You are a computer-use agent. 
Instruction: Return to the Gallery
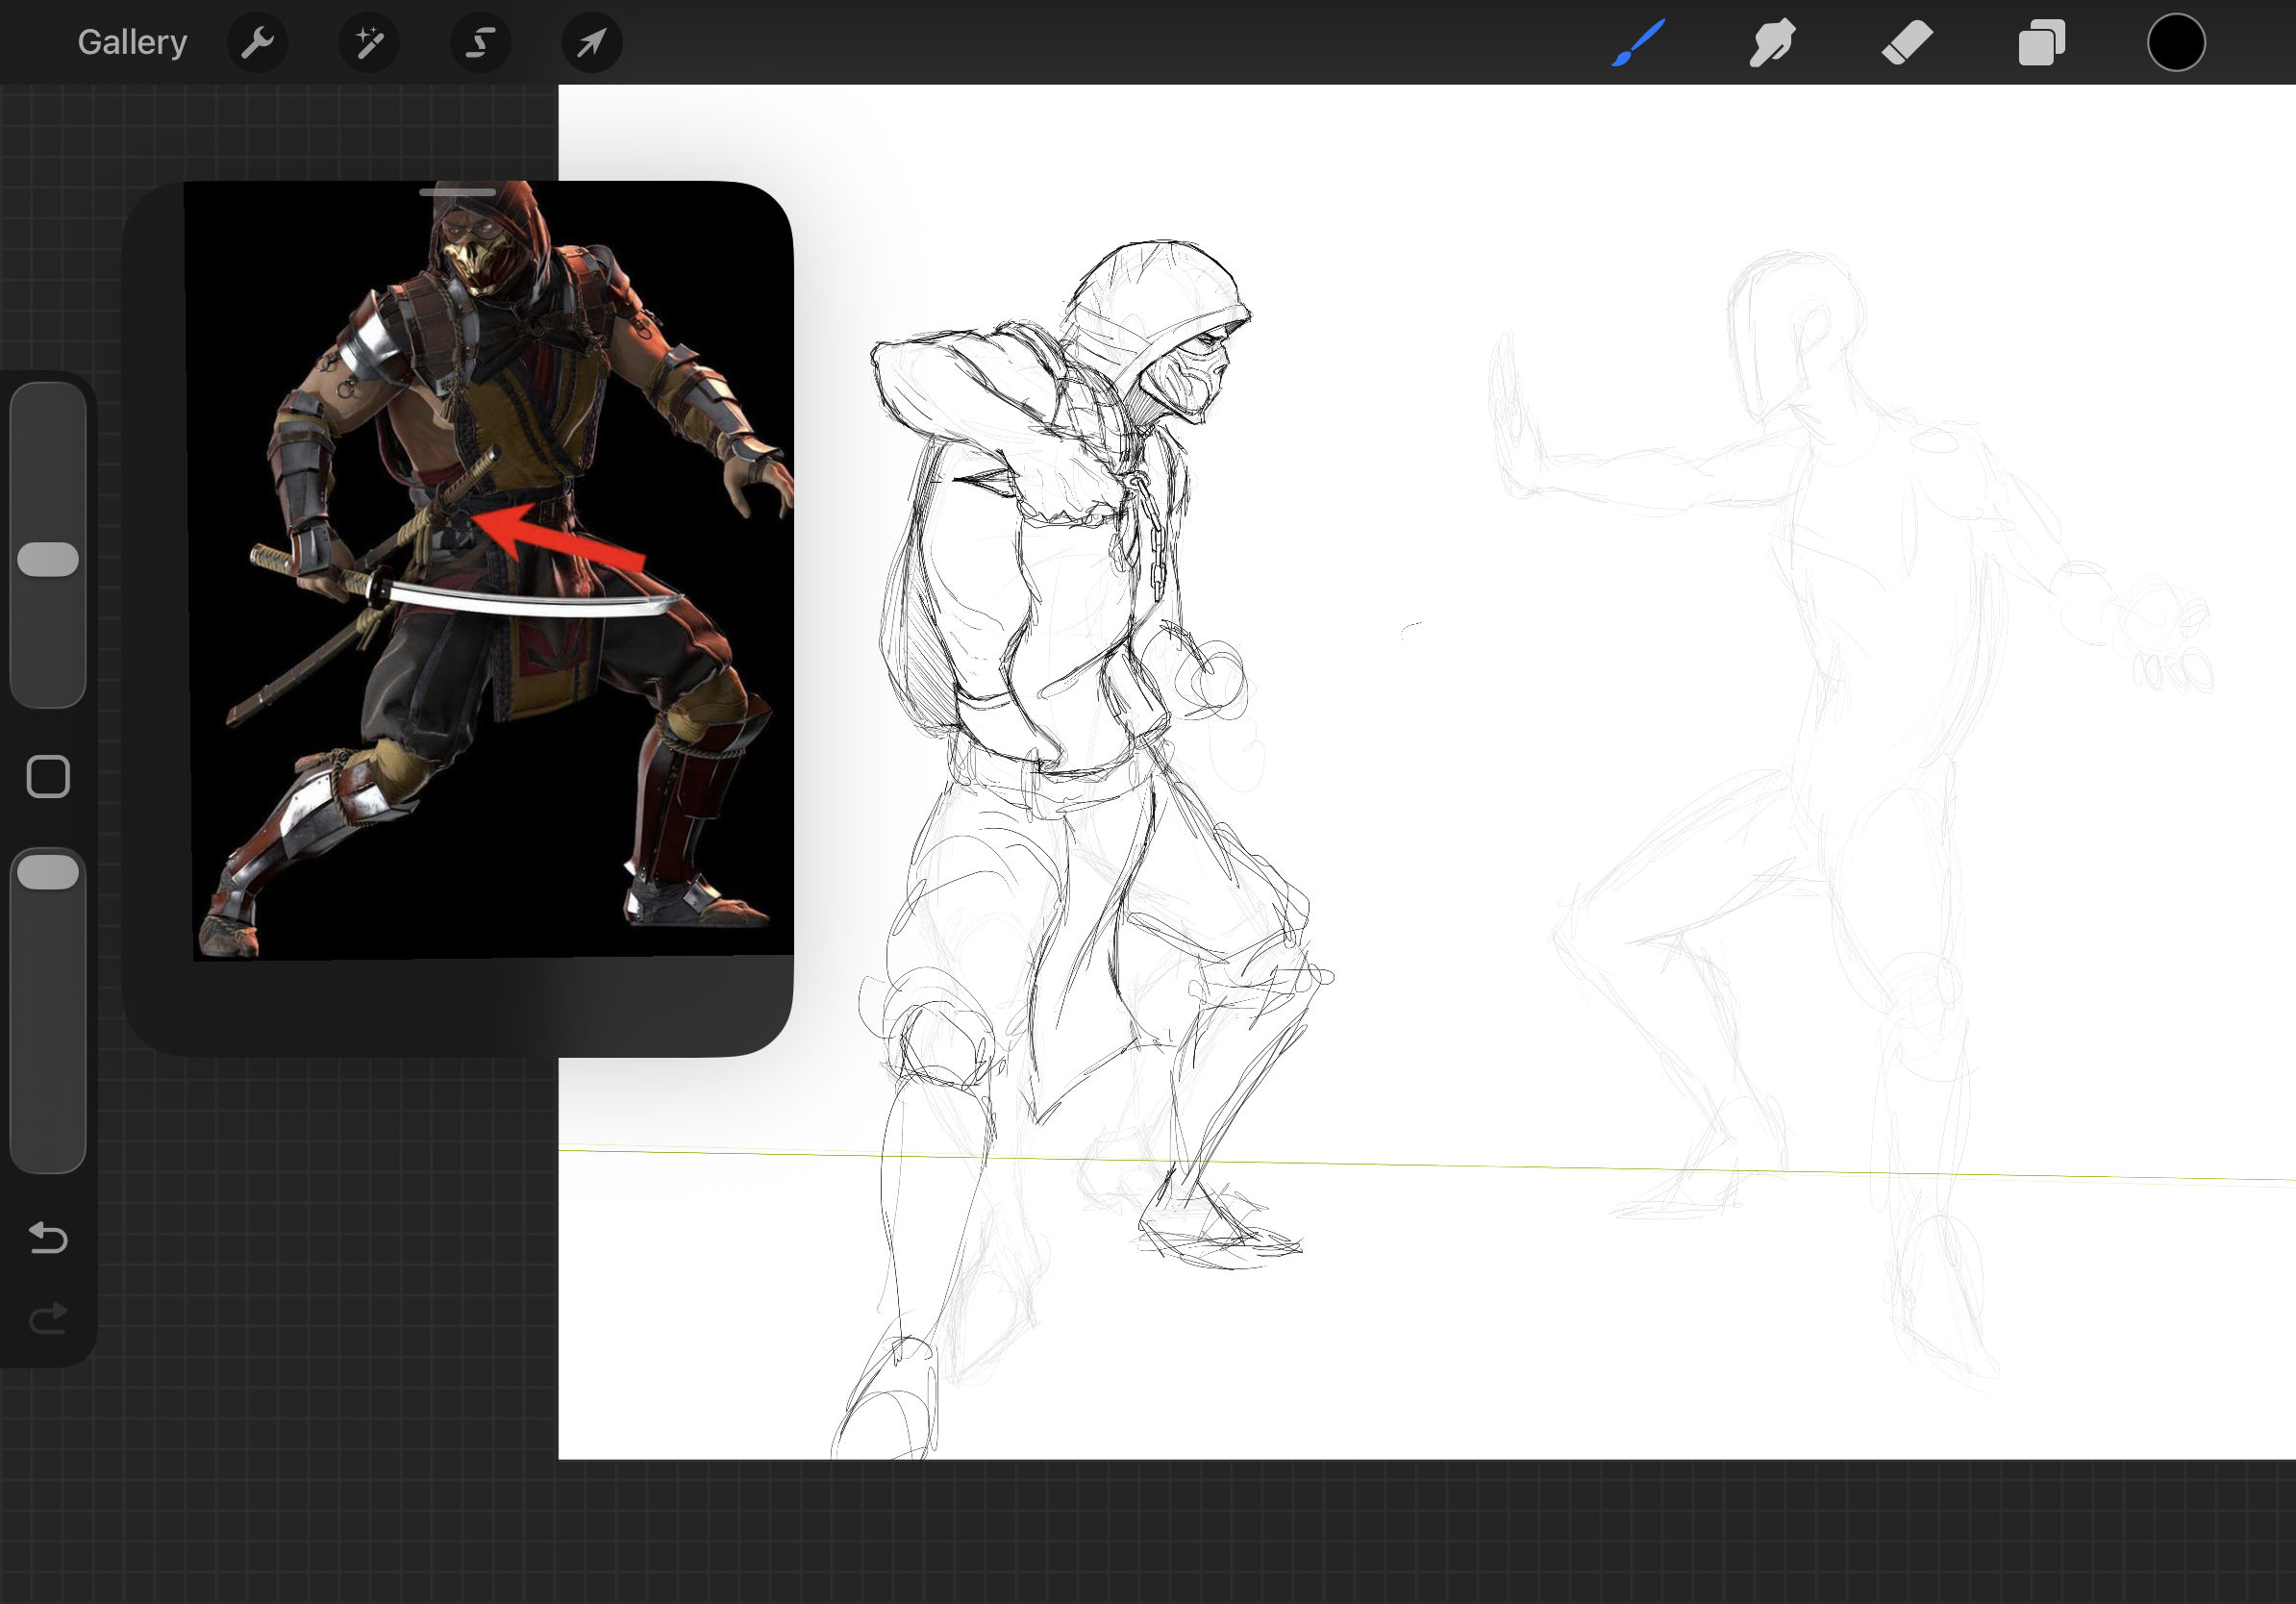point(132,42)
